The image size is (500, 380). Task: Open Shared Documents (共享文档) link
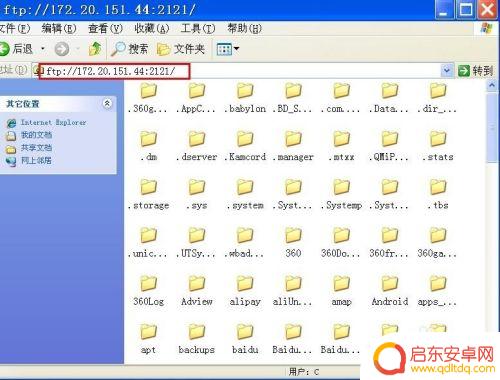[x=29, y=148]
